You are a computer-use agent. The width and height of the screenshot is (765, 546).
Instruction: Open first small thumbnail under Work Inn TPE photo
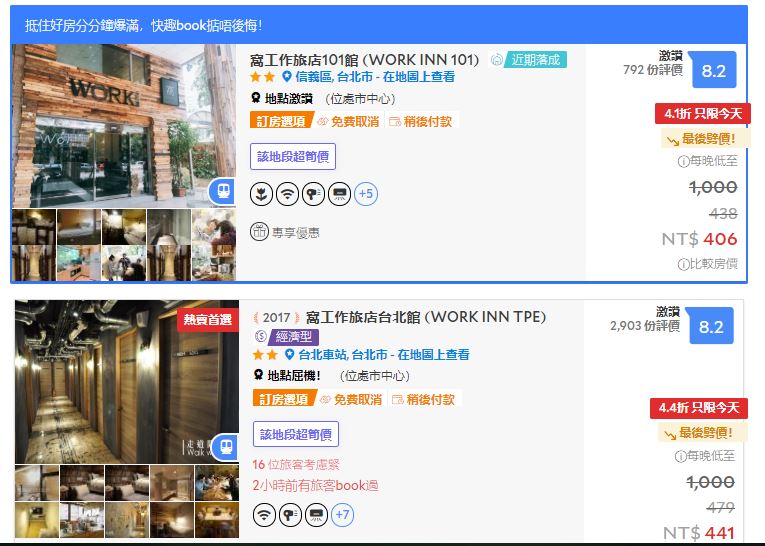click(x=37, y=483)
